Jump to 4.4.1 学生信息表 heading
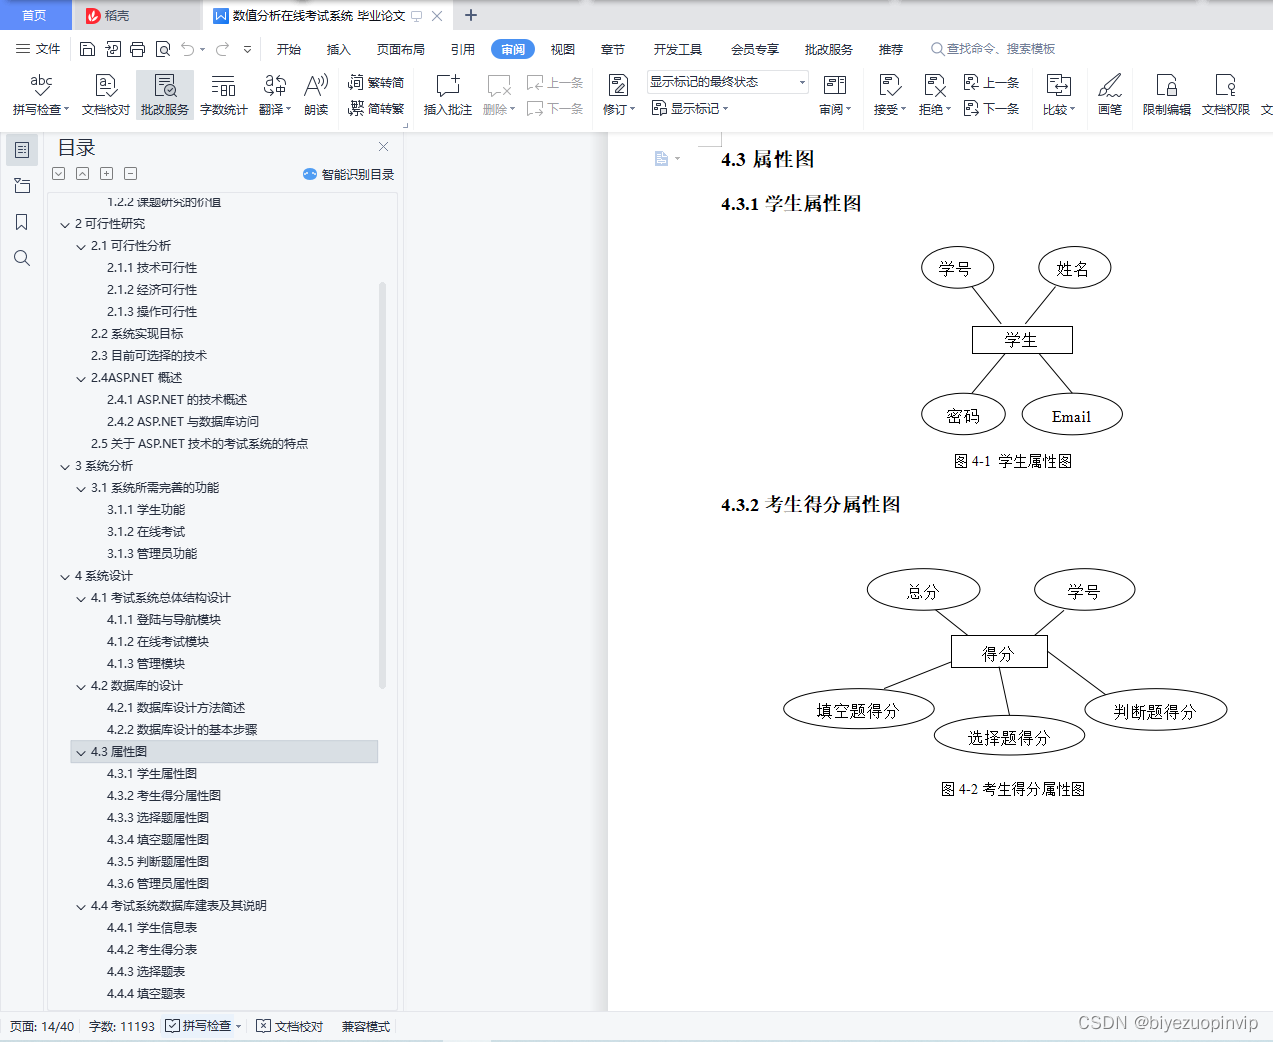 (152, 928)
